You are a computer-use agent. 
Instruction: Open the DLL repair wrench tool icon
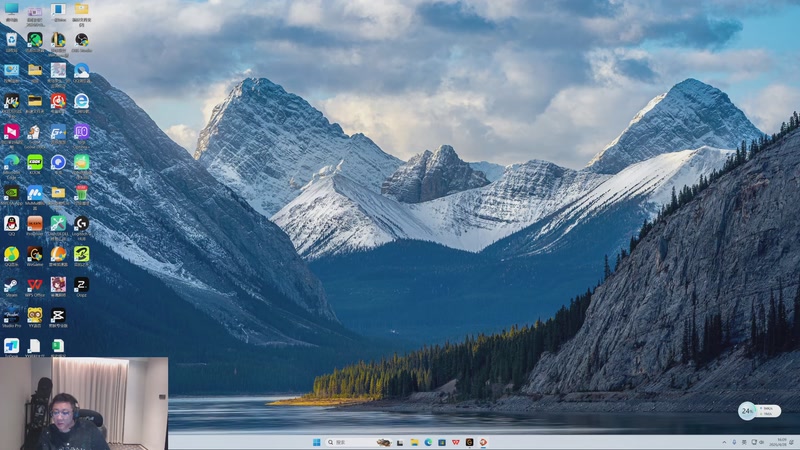click(x=58, y=223)
